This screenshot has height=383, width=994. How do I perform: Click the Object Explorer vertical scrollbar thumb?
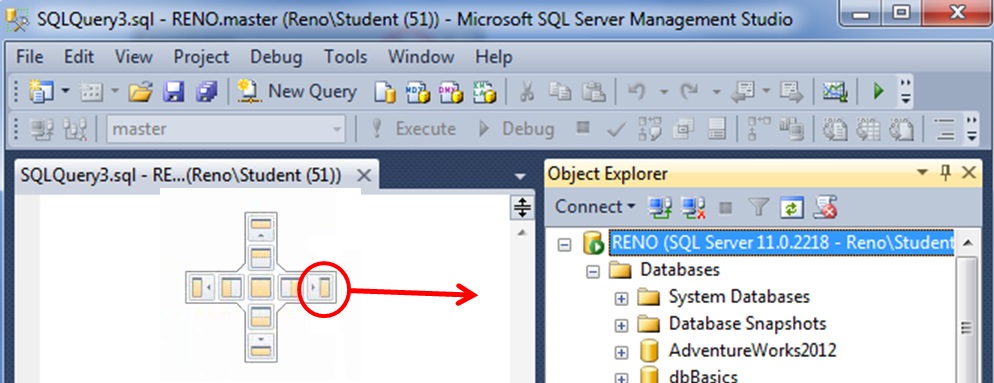point(965,320)
